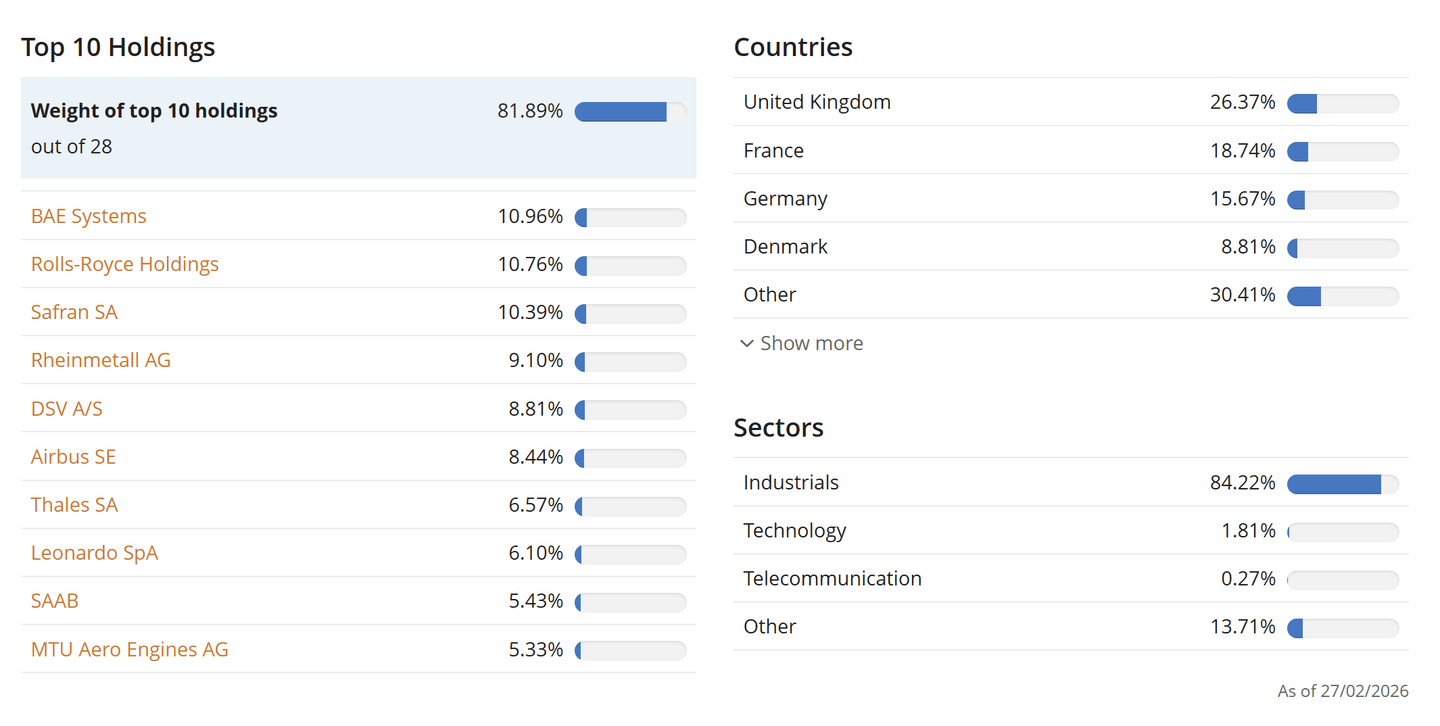Select the SAAB holding link
1440x726 pixels.
coord(55,601)
